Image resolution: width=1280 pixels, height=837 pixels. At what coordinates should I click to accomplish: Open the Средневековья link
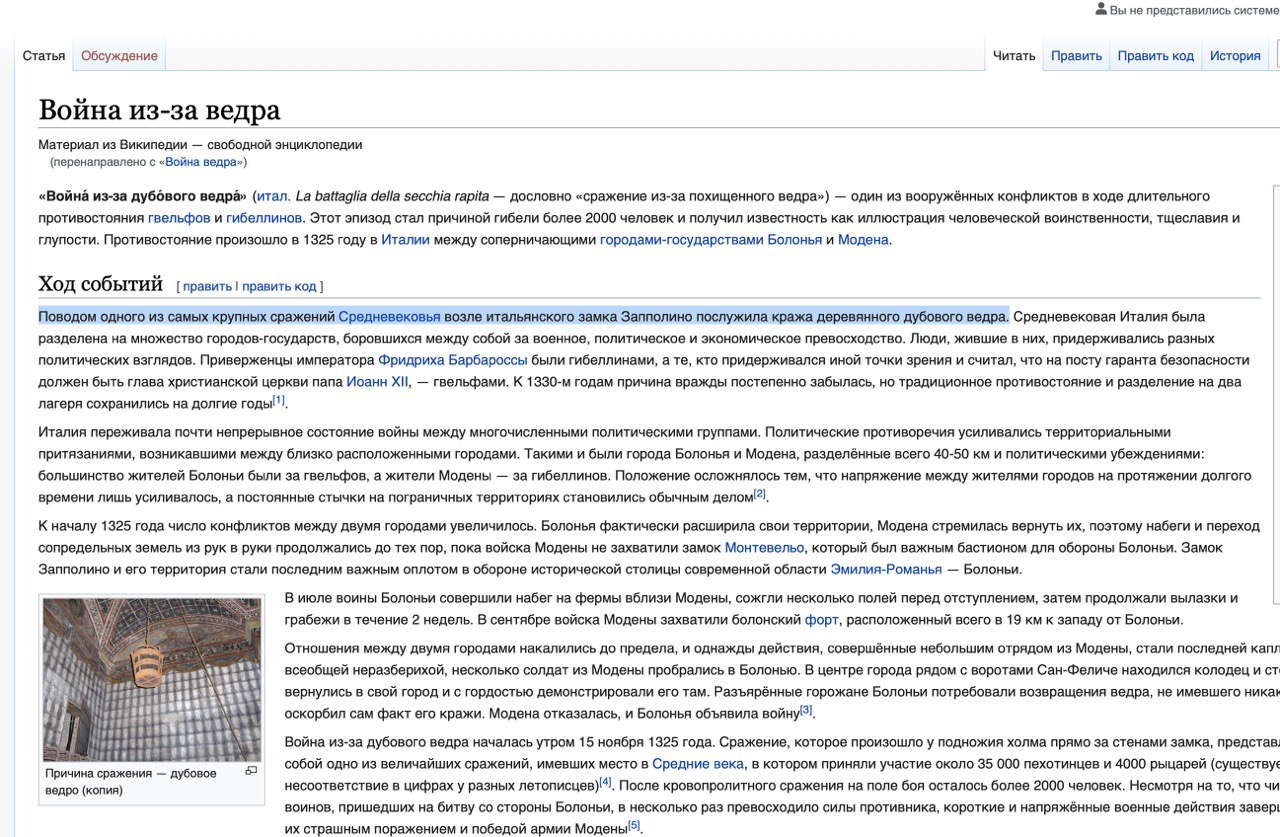389,317
